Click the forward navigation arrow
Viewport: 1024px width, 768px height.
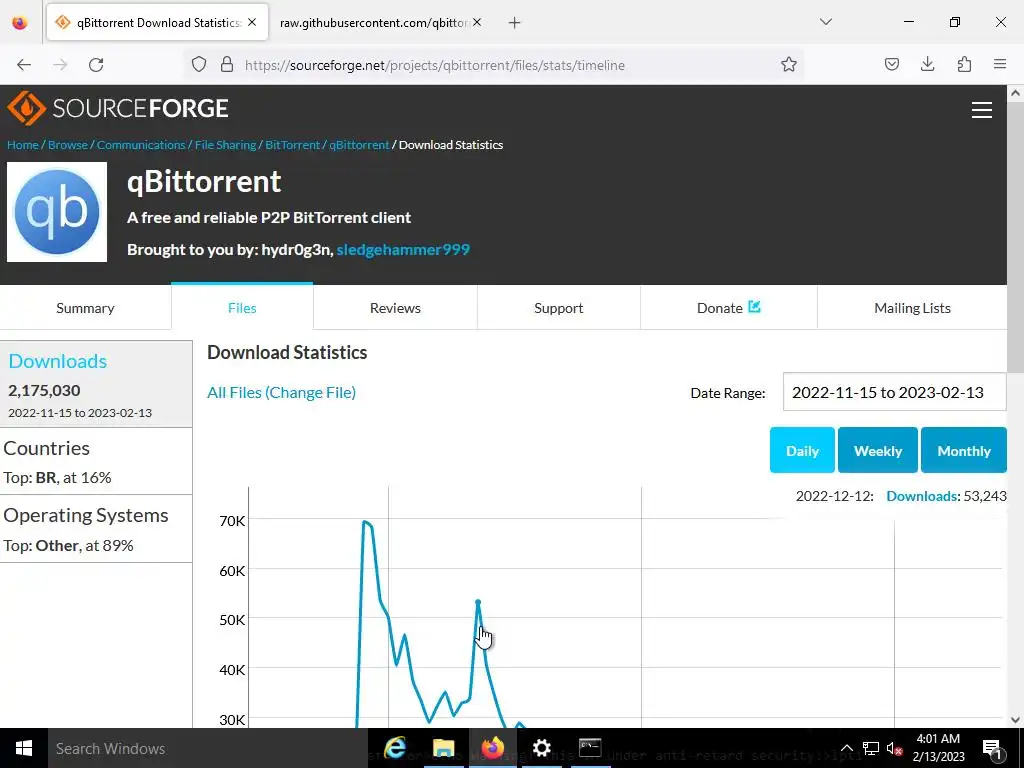[x=60, y=65]
